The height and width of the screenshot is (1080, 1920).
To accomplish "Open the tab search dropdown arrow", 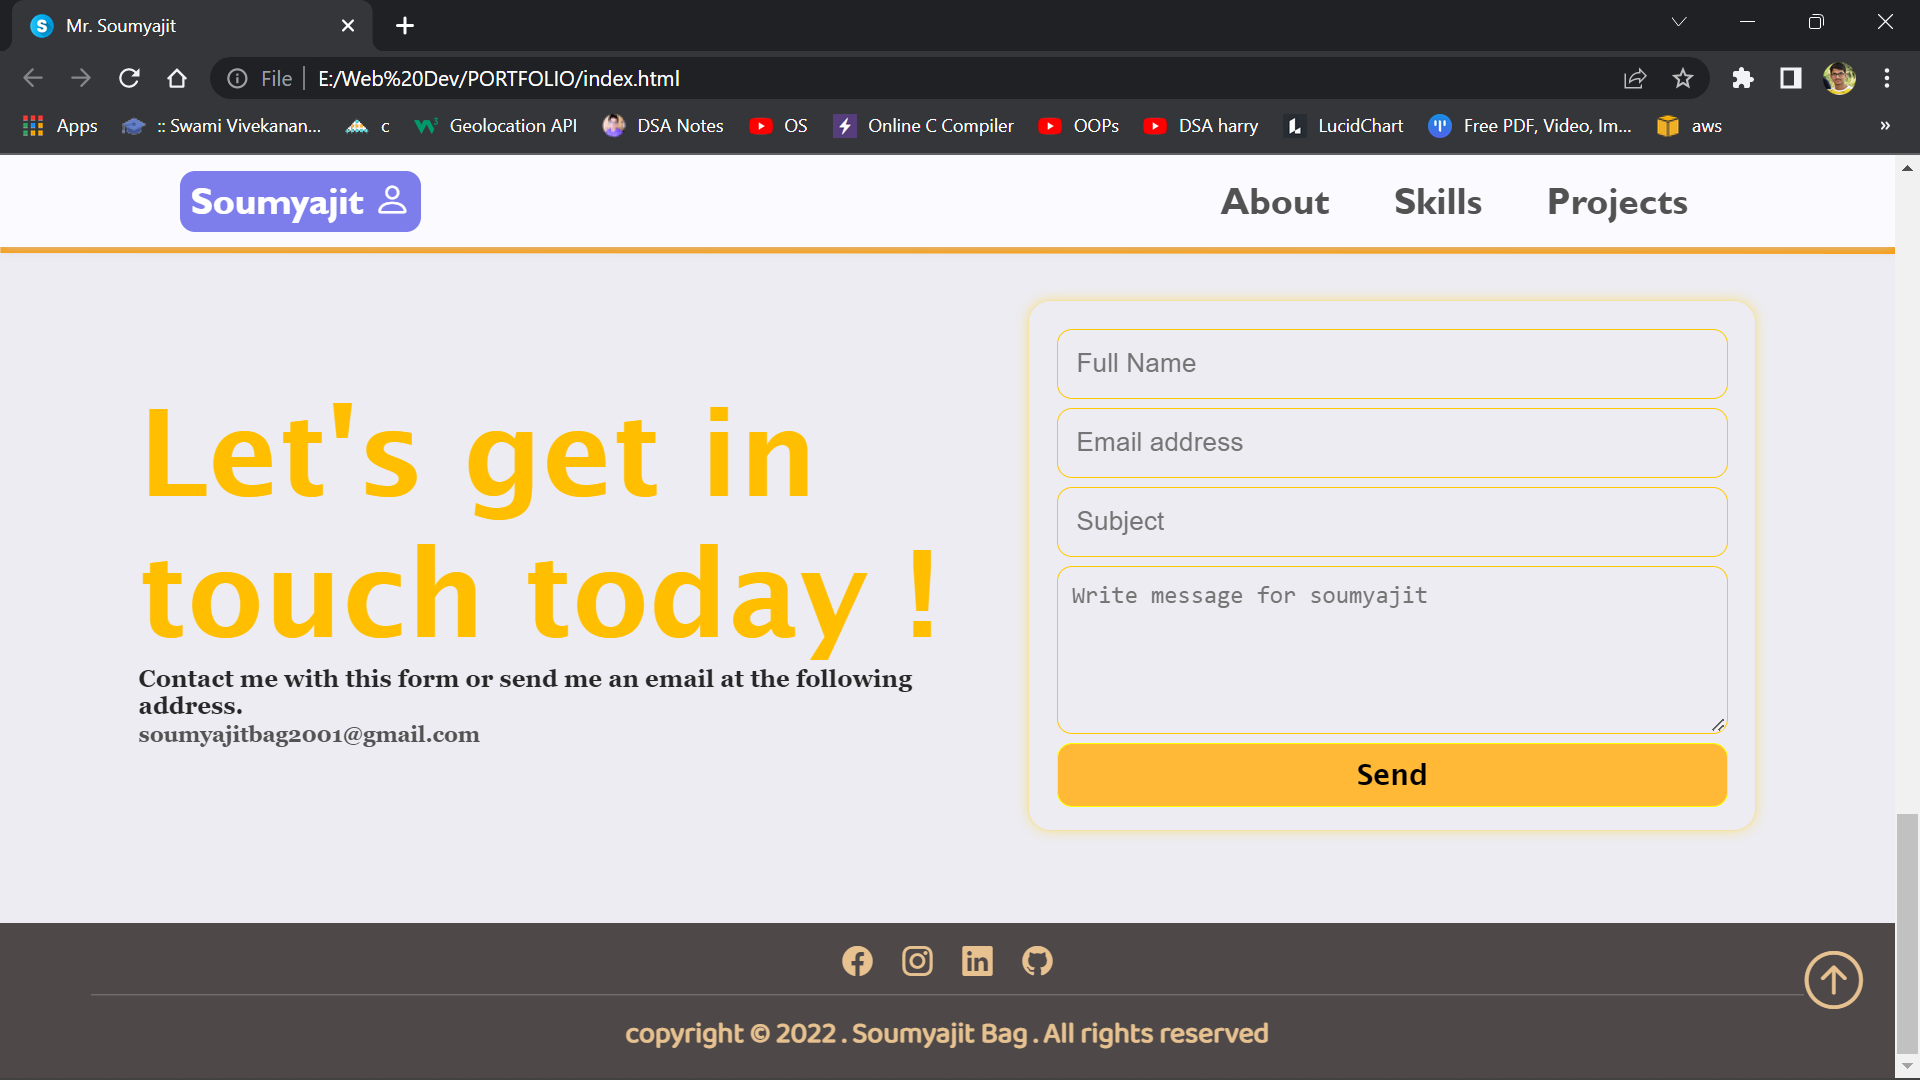I will pyautogui.click(x=1679, y=22).
